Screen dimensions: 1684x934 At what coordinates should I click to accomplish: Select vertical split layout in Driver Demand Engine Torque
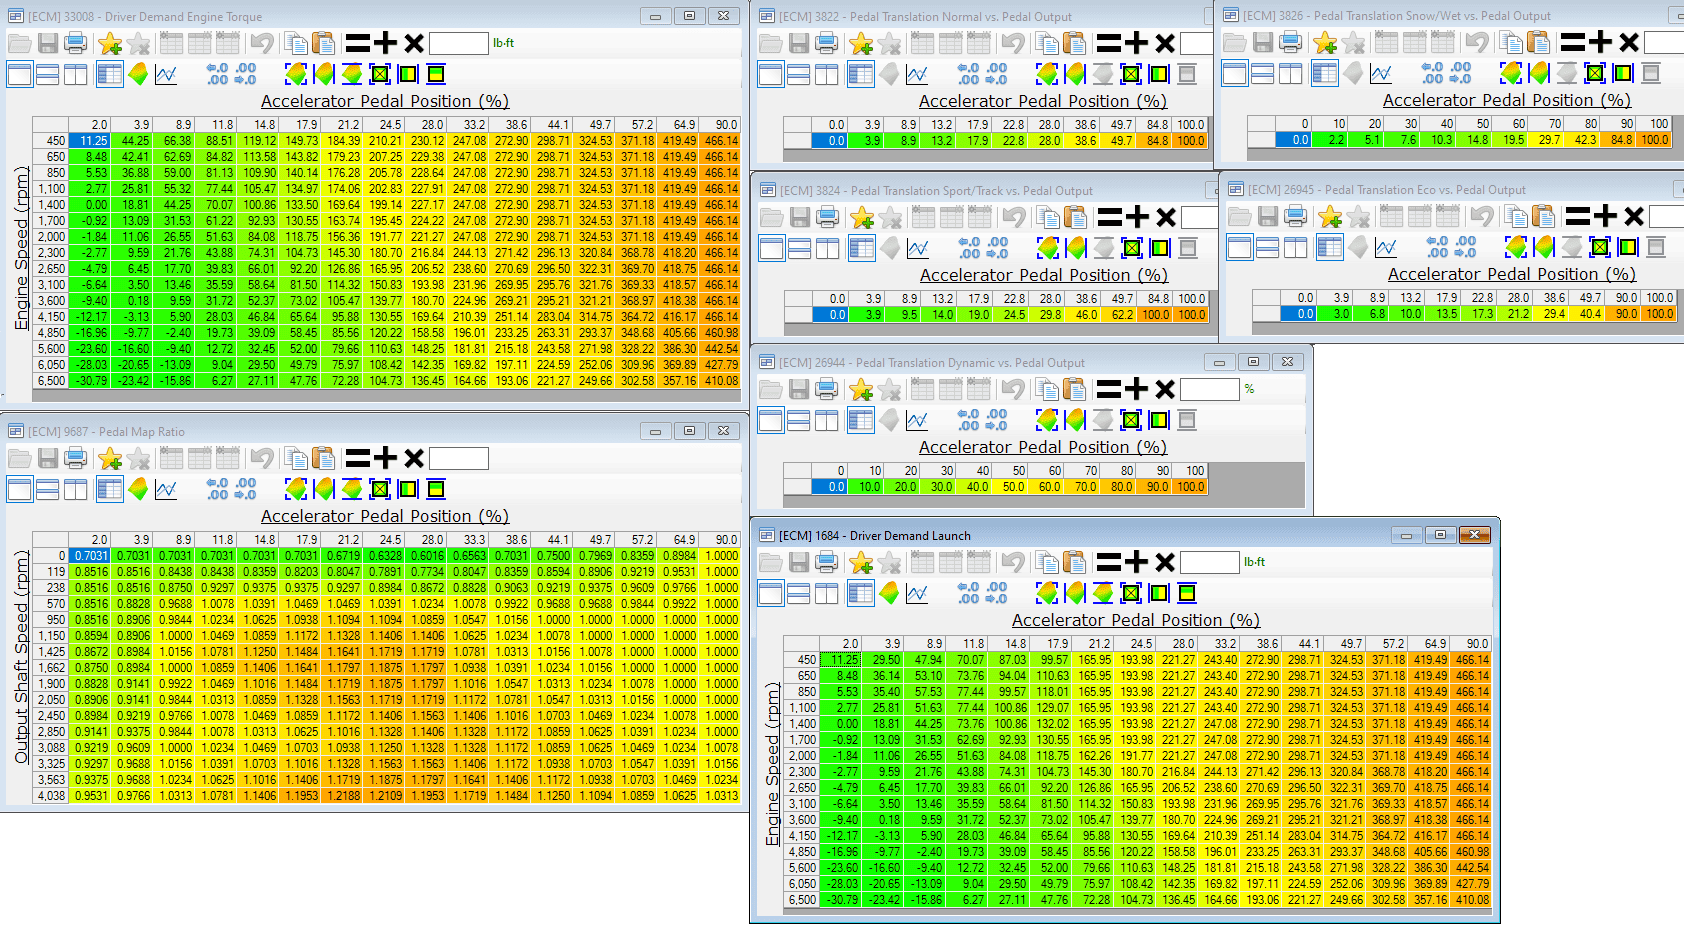75,74
